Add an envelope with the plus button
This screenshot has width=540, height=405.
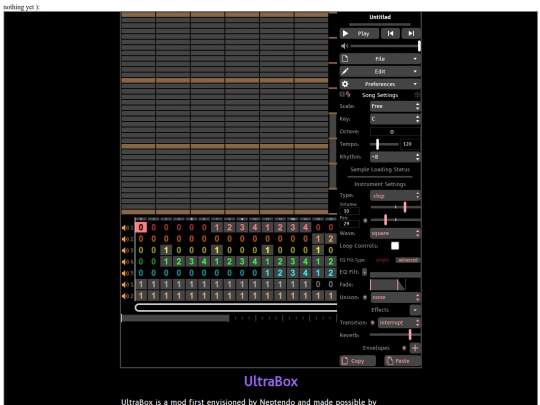coord(415,348)
